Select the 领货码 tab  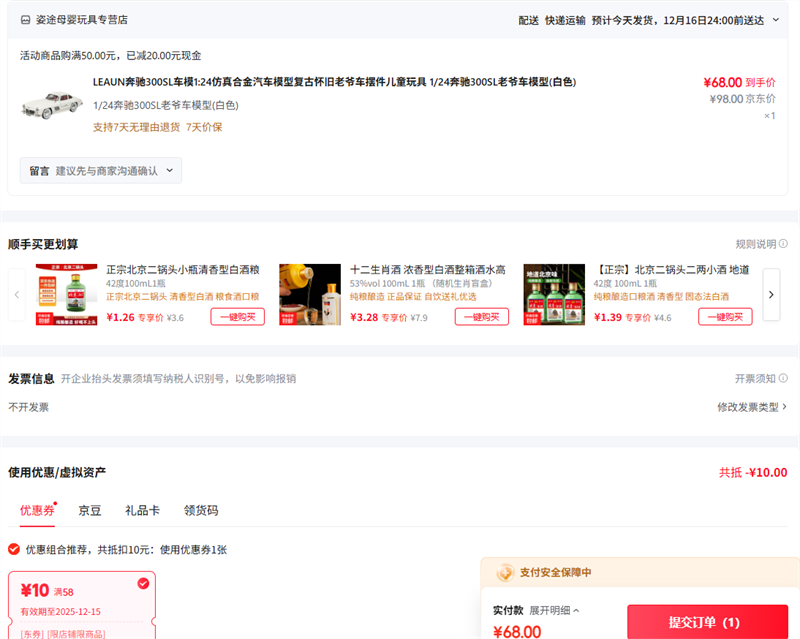point(201,510)
